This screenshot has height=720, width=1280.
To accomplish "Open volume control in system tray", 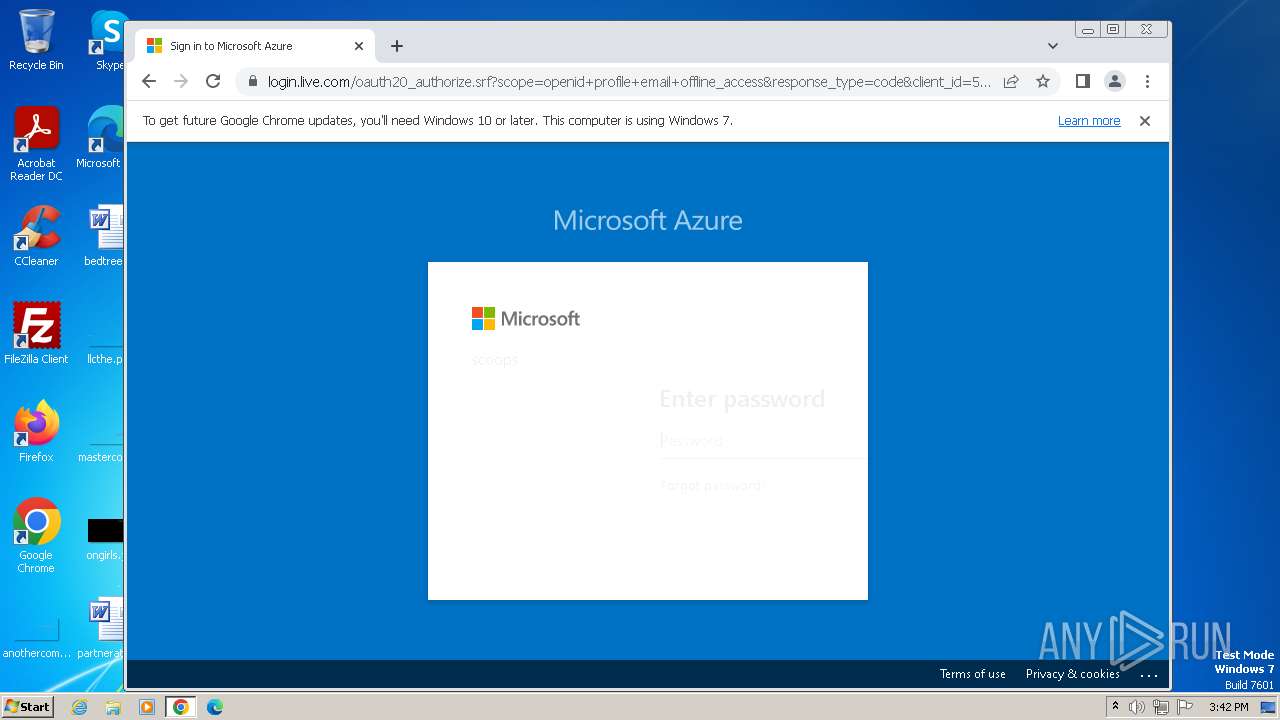I will 1137,707.
